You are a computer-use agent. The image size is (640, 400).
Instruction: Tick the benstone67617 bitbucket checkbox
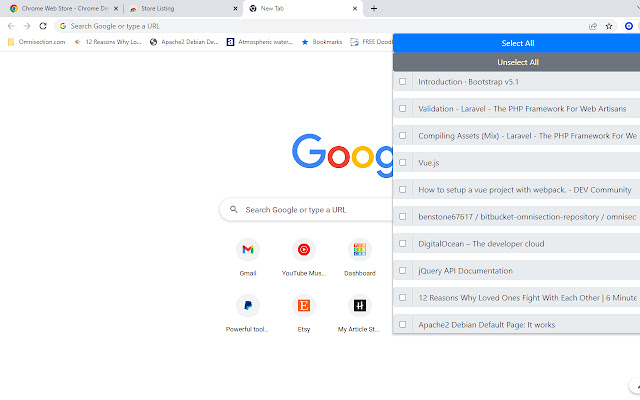pos(402,216)
